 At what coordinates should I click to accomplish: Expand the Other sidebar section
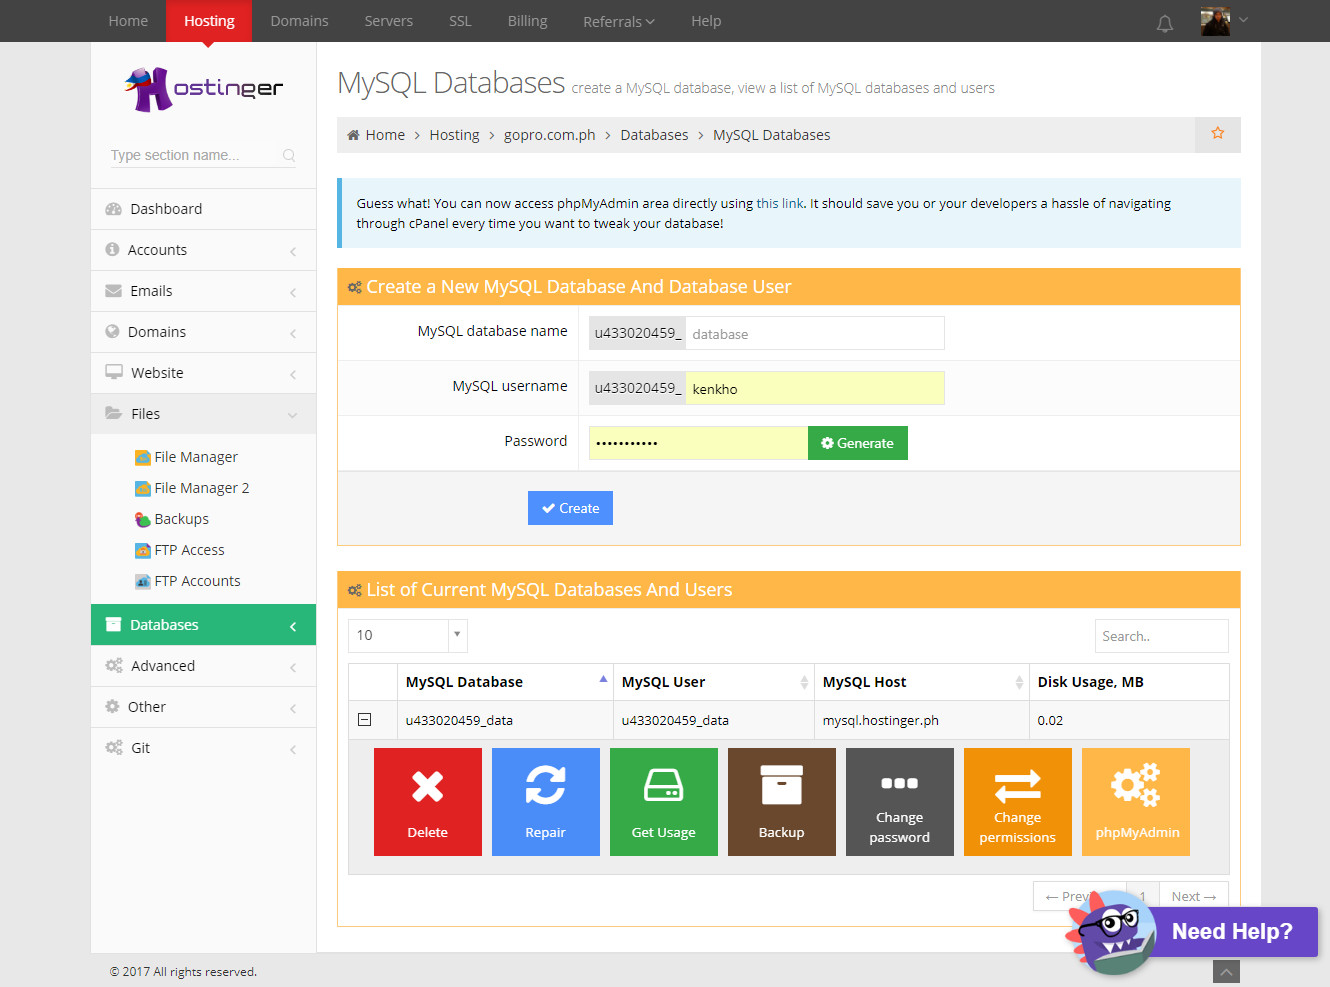(203, 707)
